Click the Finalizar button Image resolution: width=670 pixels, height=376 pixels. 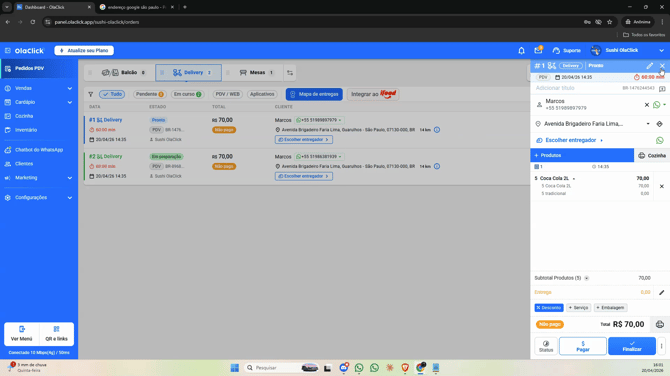coord(632,346)
